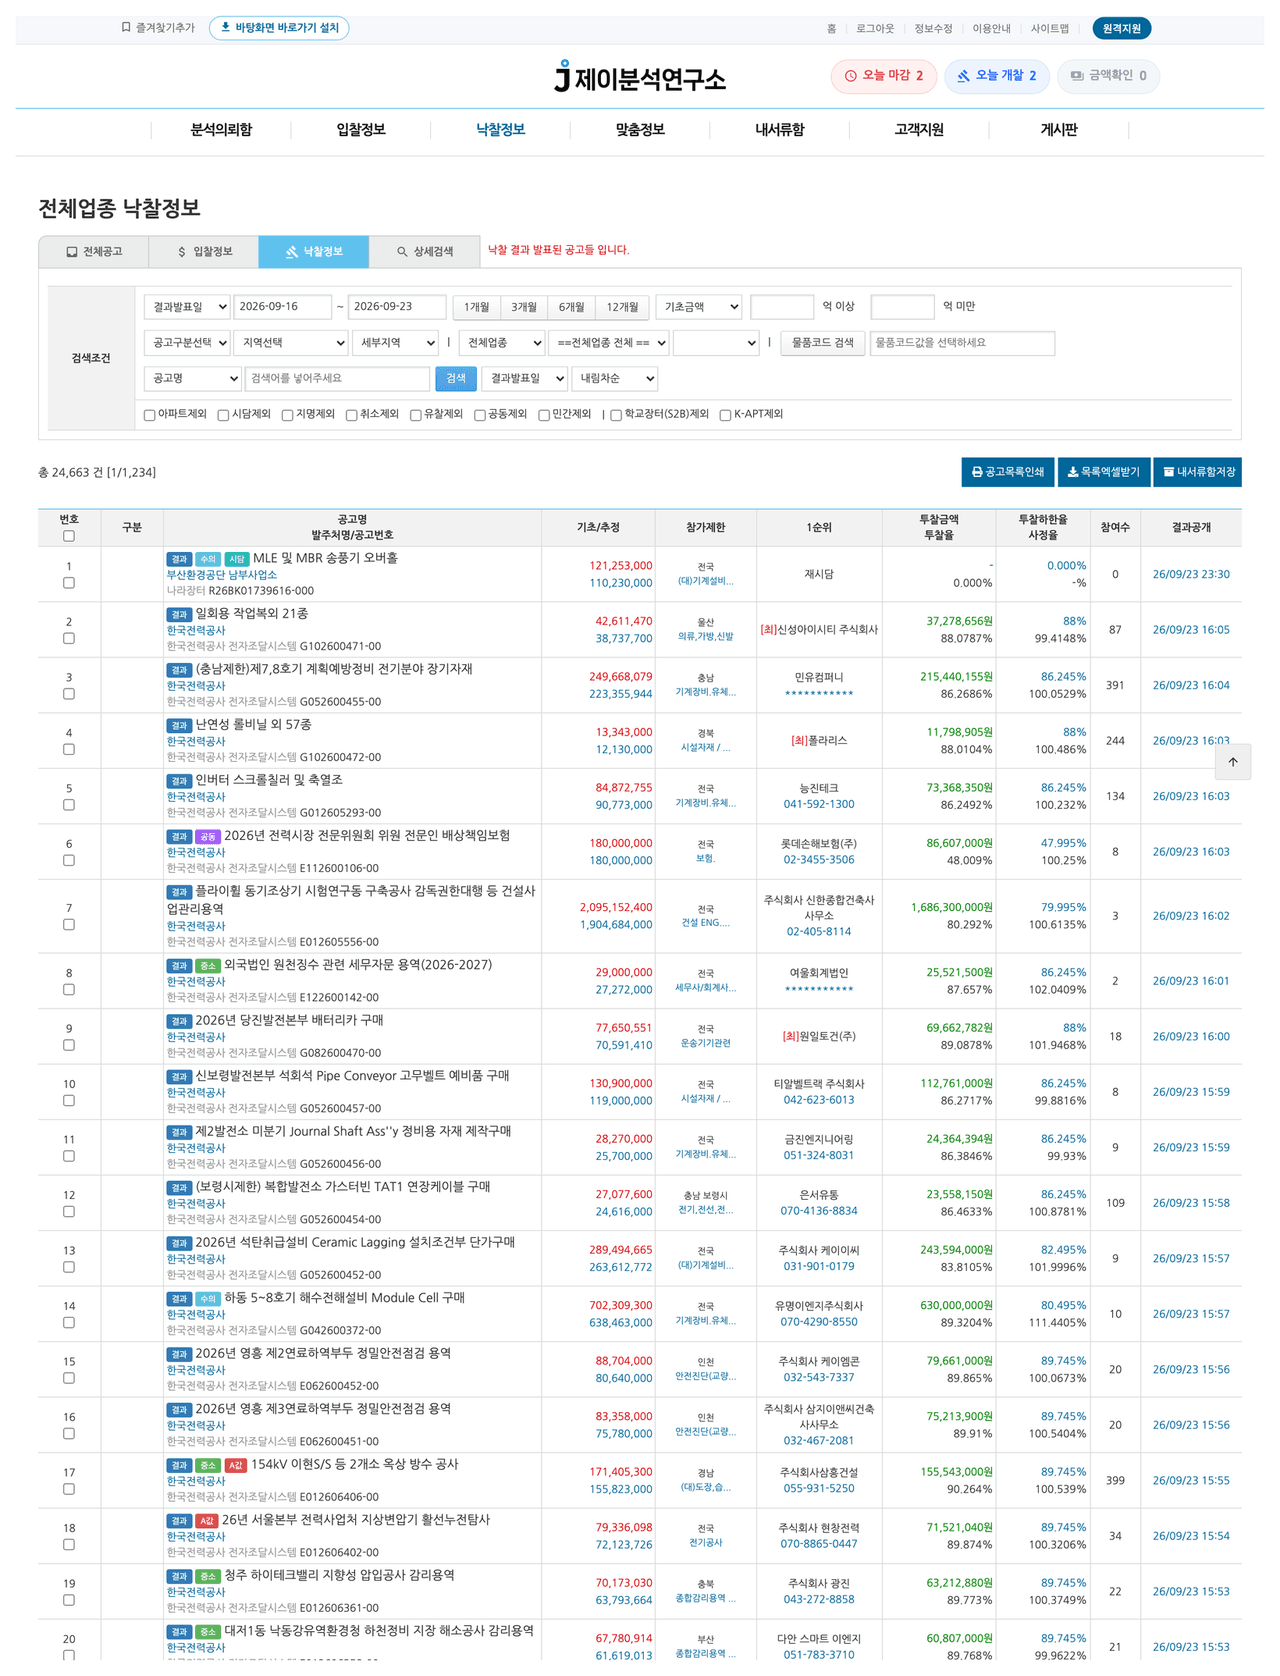Viewport: 1280px width, 1676px height.
Task: Click the 결과 badge on 일회용 작업복외 21종
Action: 179,615
